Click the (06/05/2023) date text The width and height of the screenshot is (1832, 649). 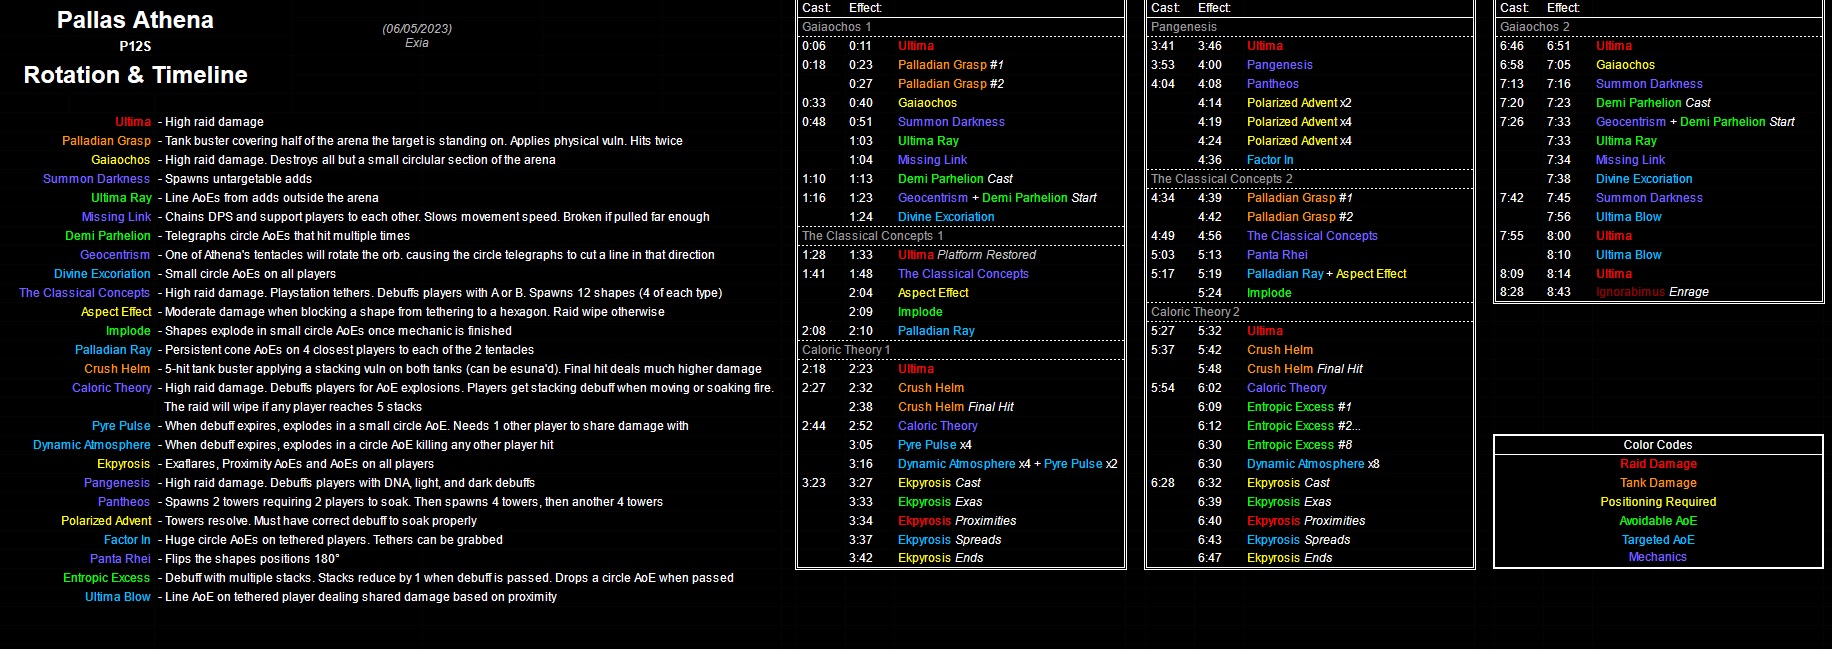pos(417,29)
